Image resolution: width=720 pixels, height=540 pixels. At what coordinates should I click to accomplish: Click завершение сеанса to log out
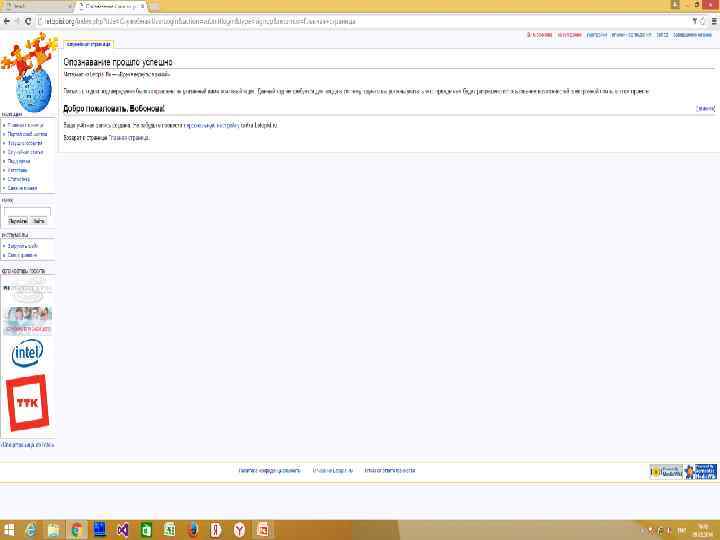pos(692,35)
